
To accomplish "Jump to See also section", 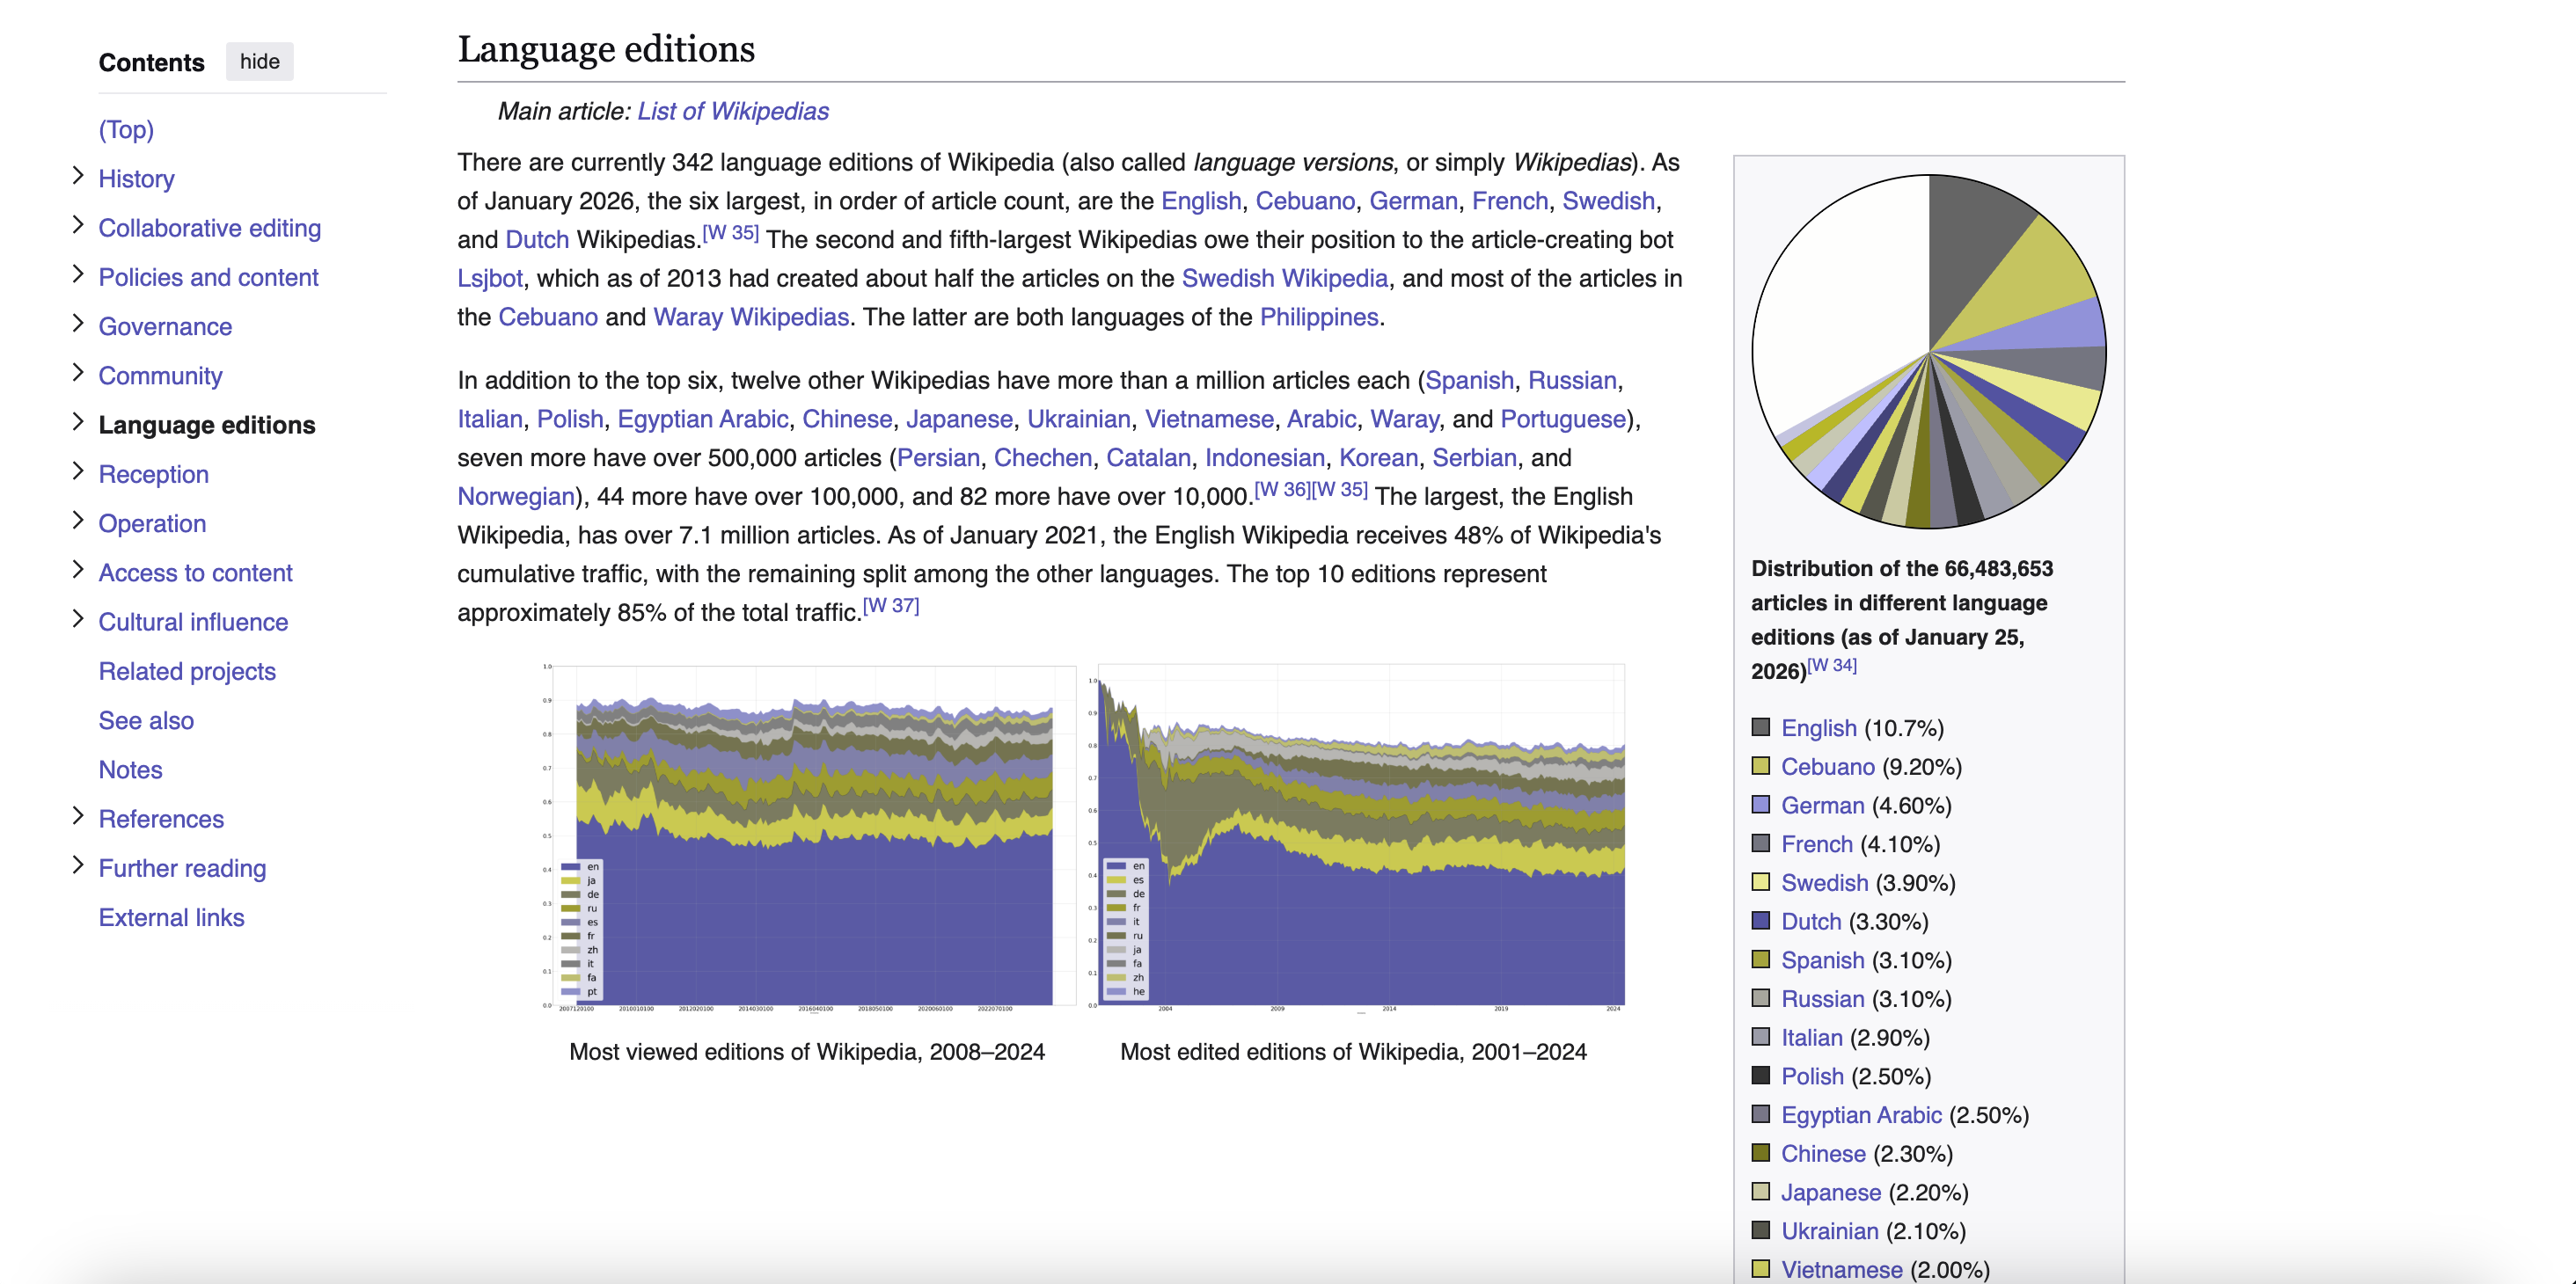I will pyautogui.click(x=146, y=720).
